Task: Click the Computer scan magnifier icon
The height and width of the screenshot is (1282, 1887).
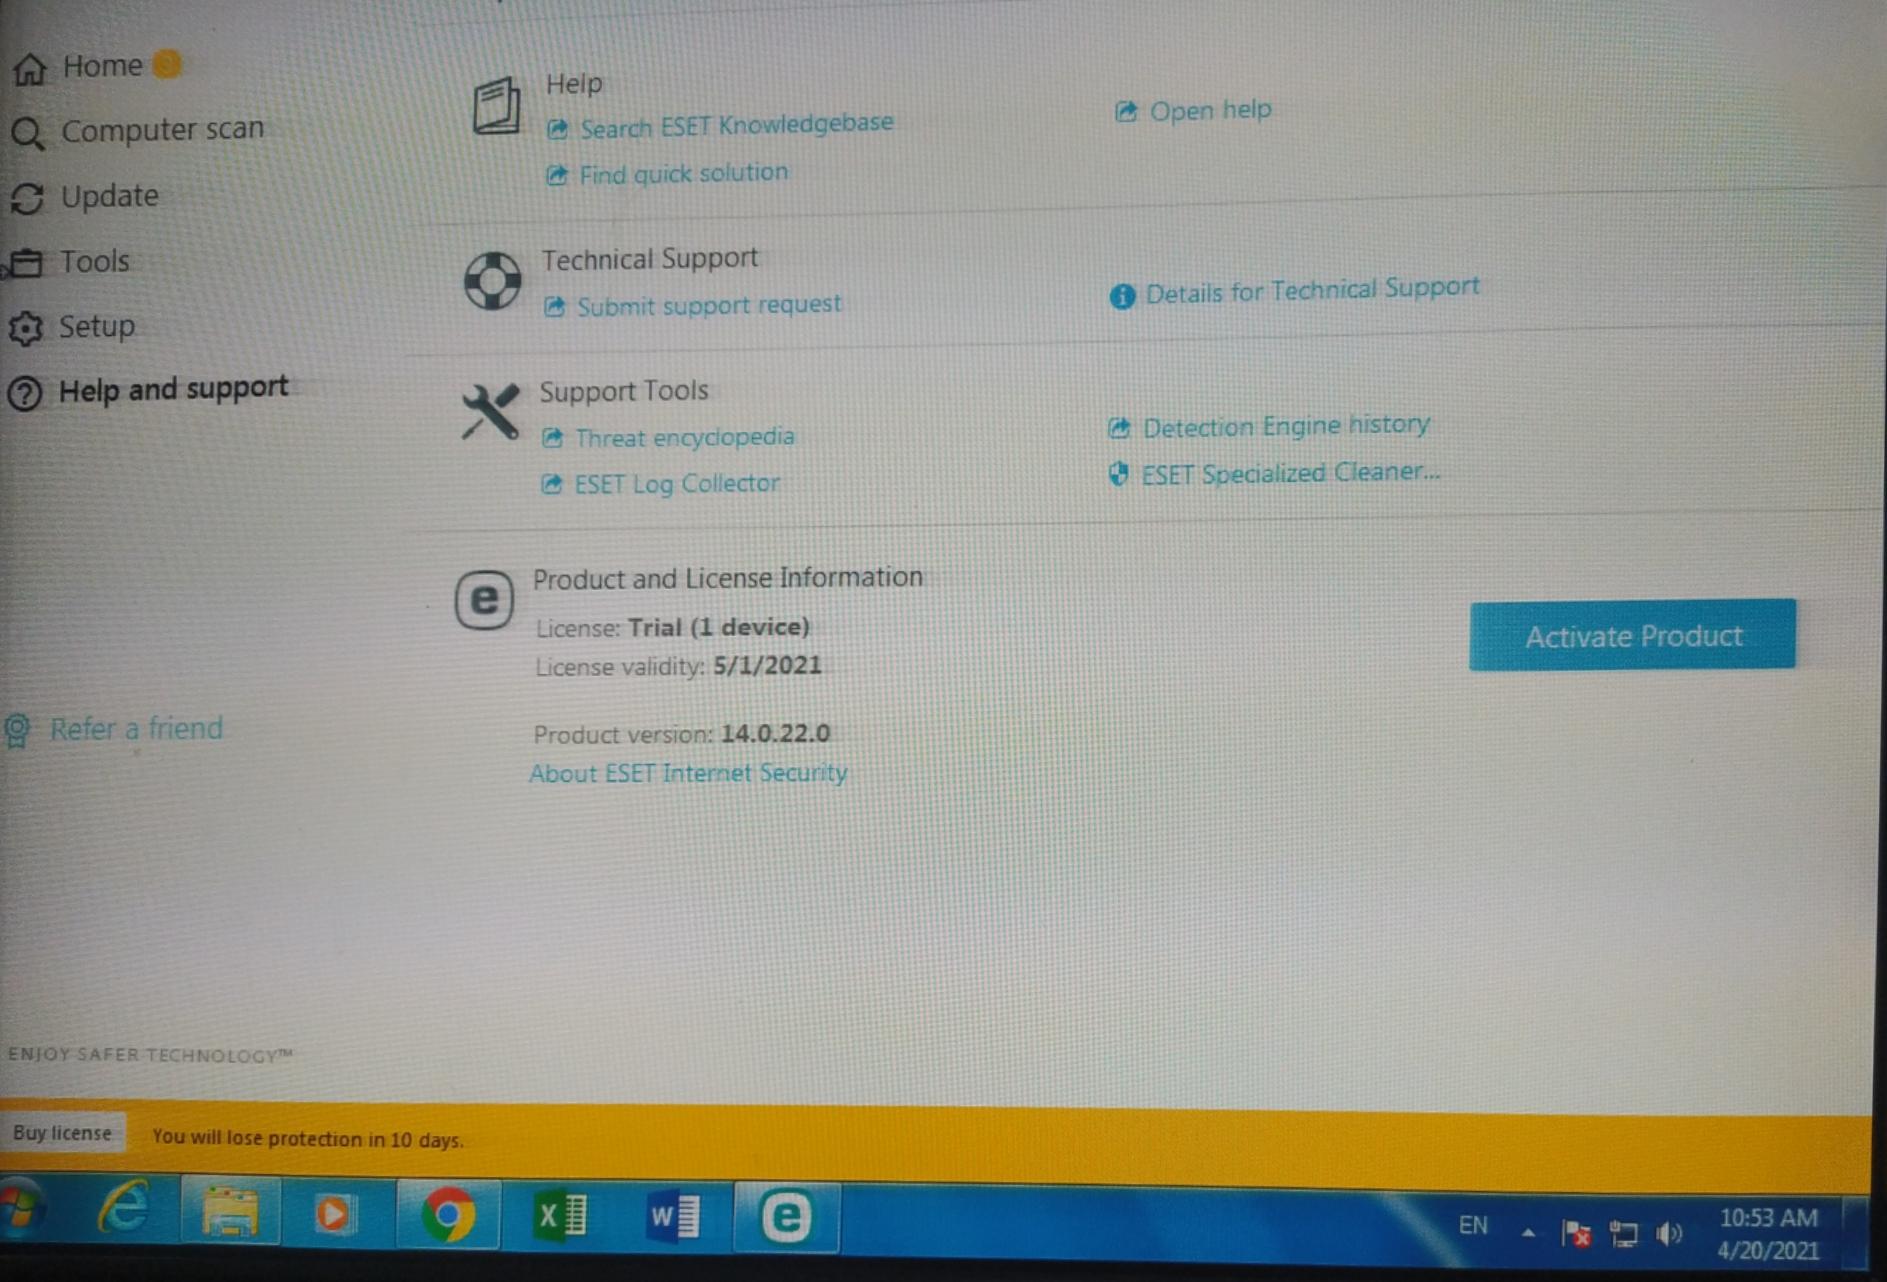Action: pyautogui.click(x=28, y=134)
